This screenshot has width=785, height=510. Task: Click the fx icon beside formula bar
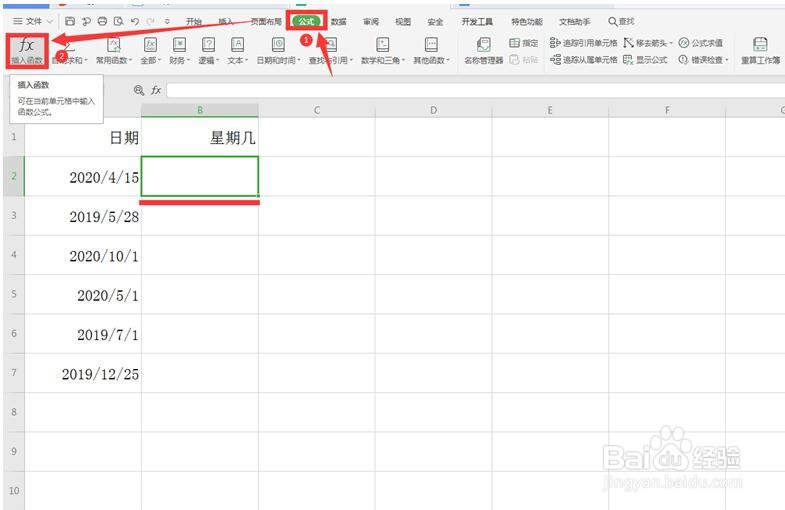click(x=156, y=90)
